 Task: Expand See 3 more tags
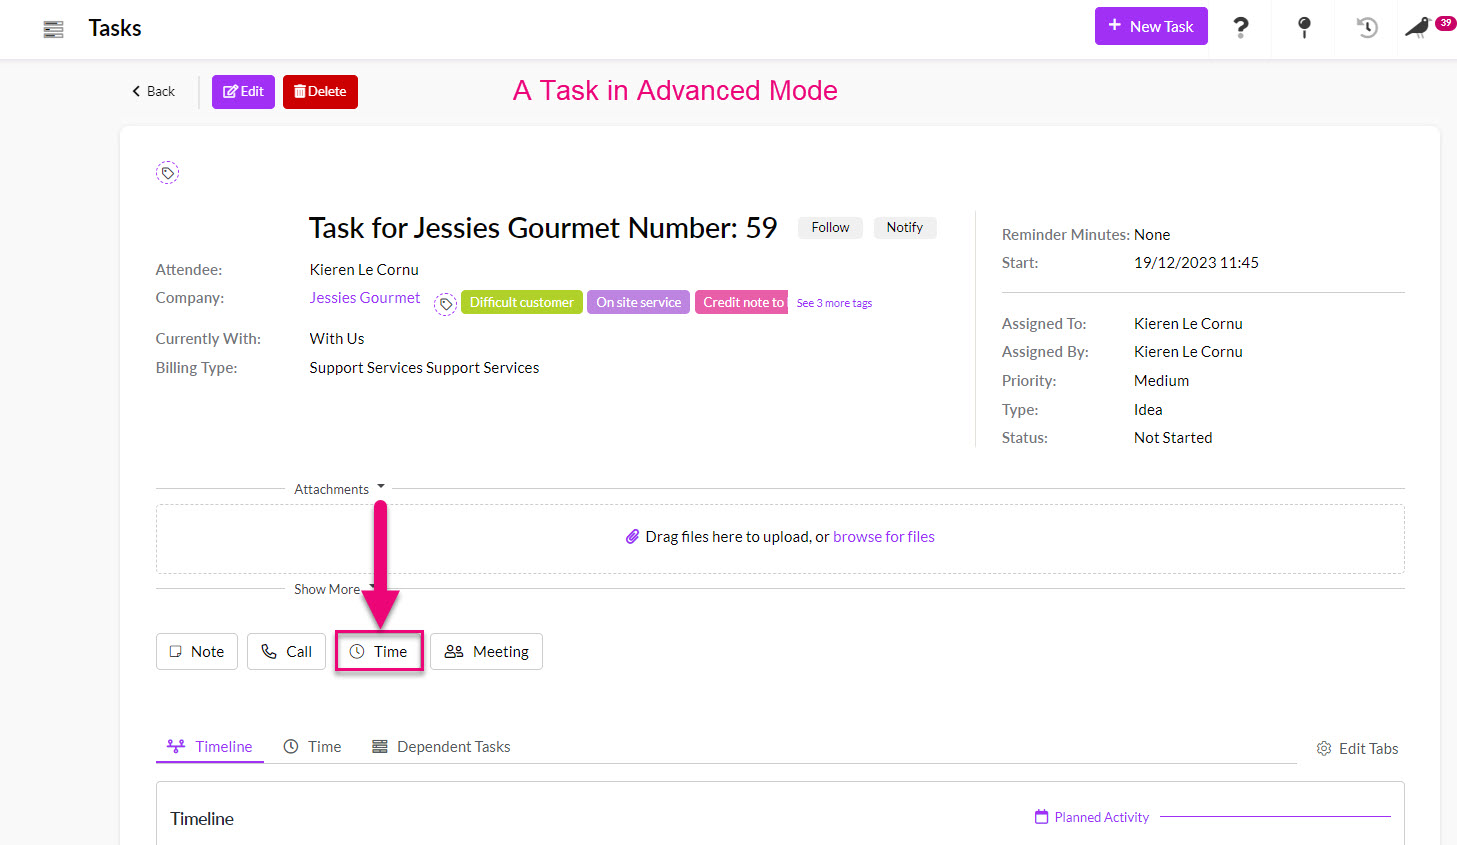[x=834, y=303]
